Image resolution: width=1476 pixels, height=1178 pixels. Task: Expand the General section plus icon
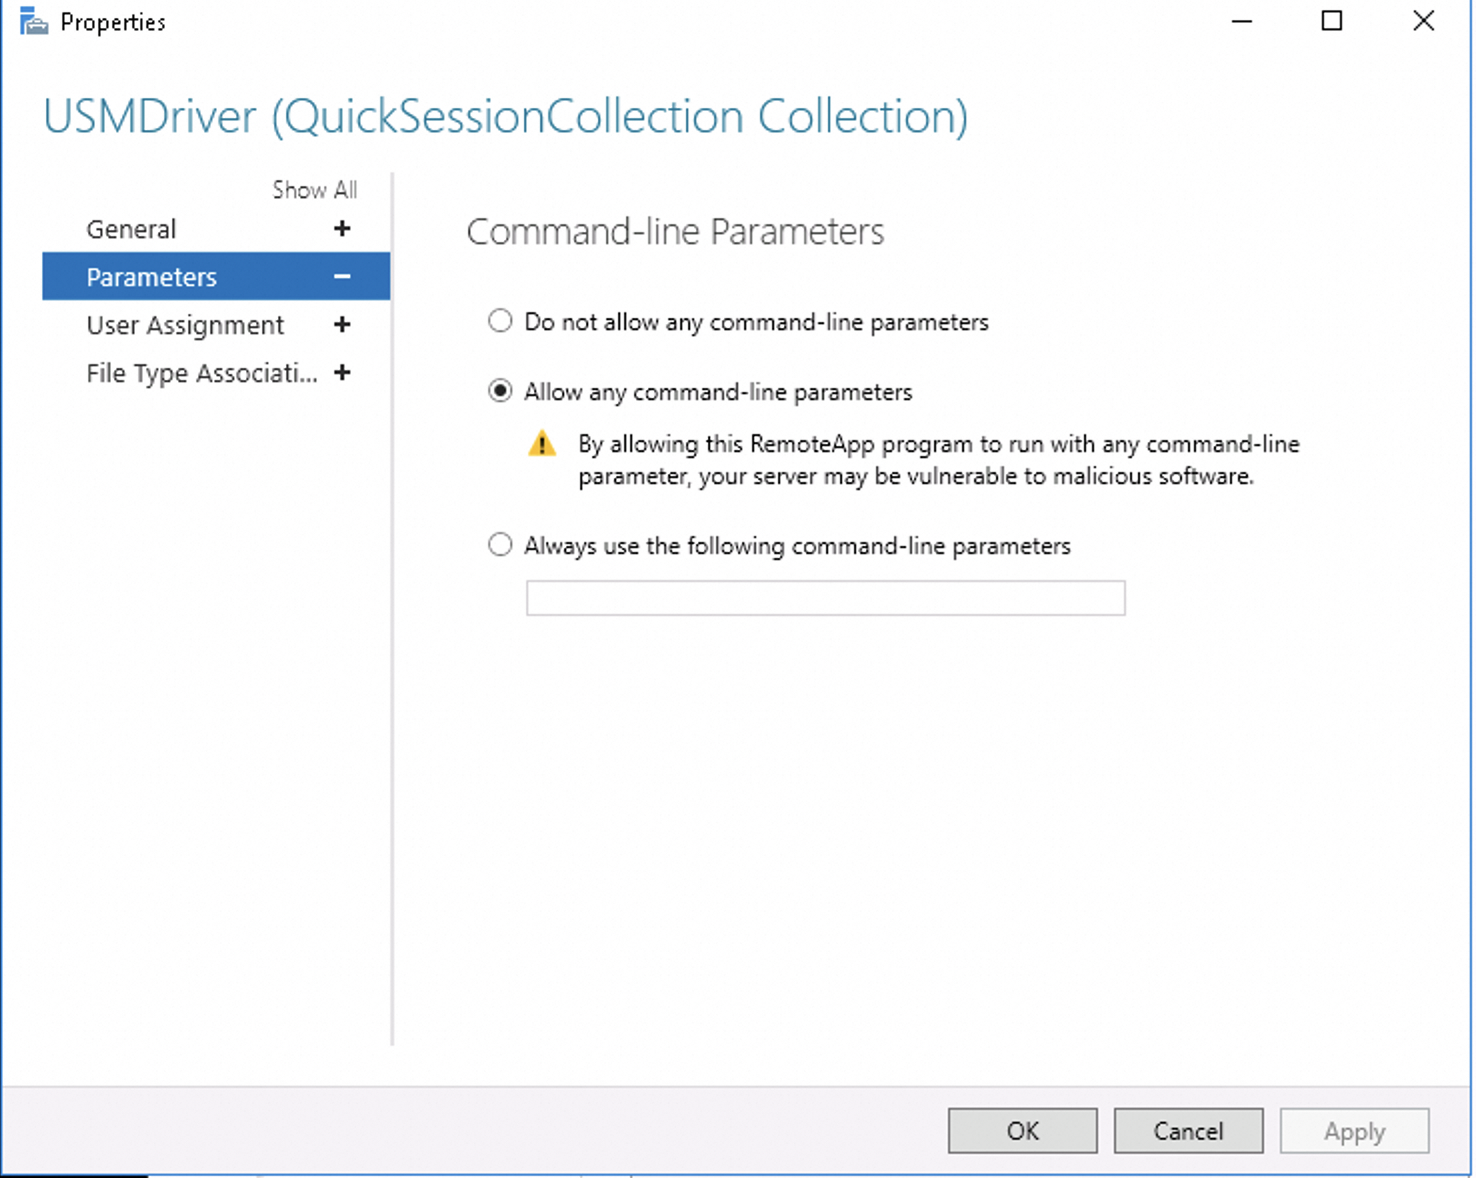pyautogui.click(x=342, y=229)
